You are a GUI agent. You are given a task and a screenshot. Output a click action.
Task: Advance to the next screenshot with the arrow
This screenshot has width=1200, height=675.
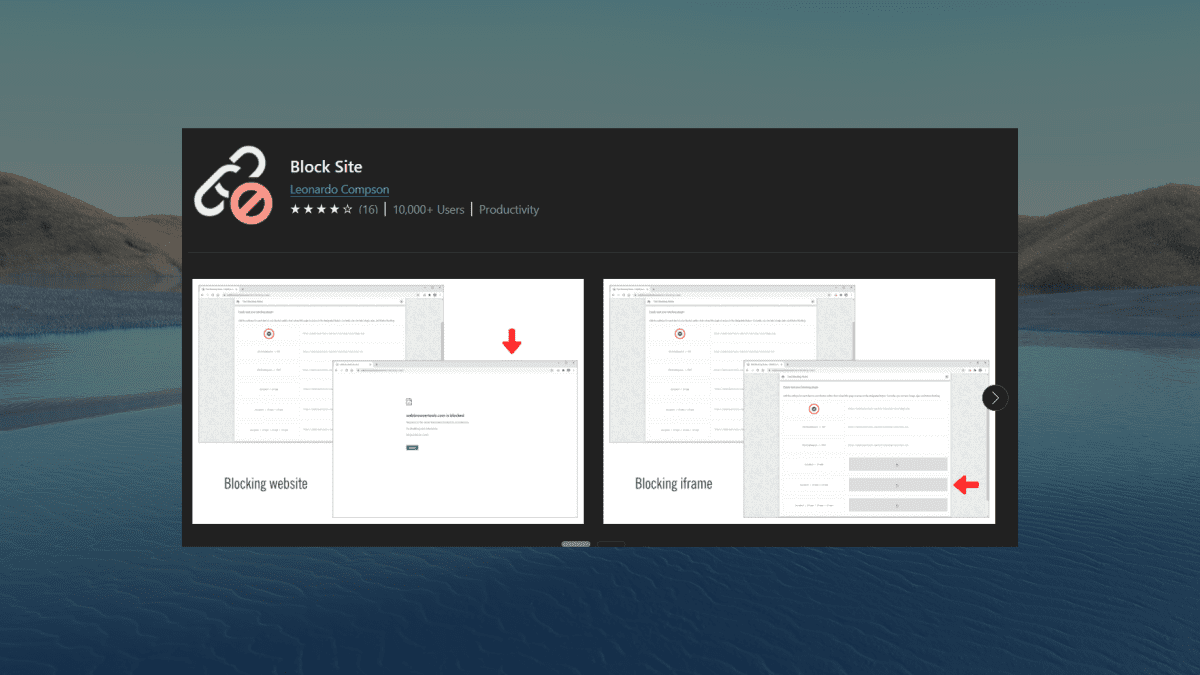[995, 398]
